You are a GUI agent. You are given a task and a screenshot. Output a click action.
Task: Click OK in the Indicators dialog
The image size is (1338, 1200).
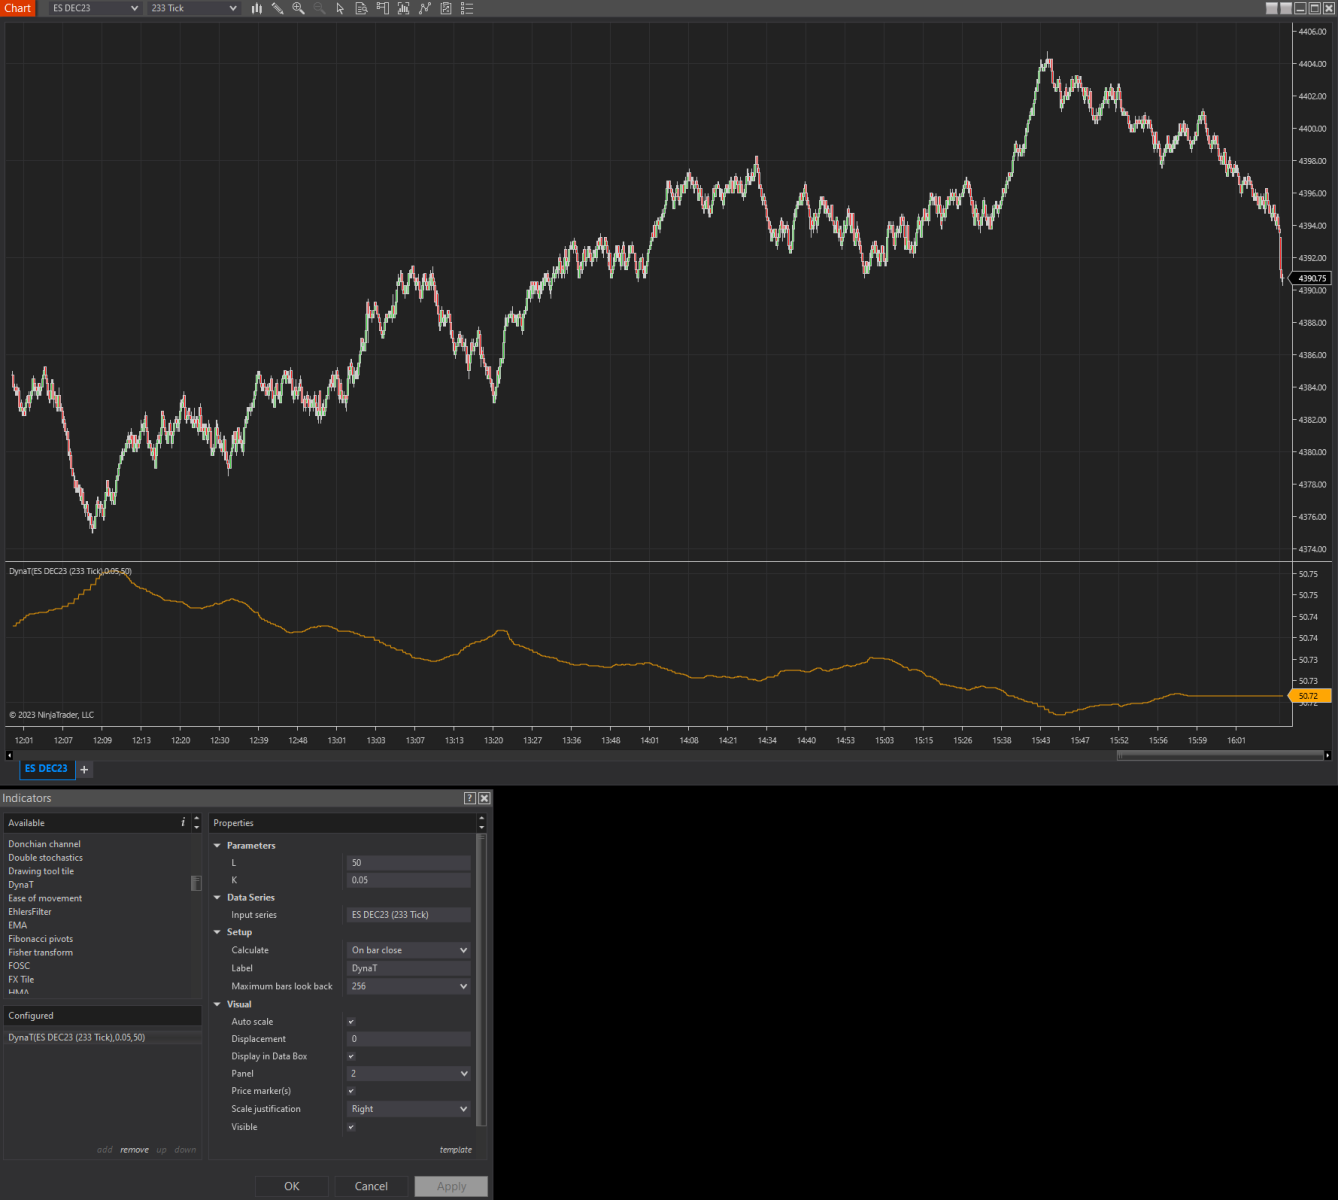(292, 1186)
